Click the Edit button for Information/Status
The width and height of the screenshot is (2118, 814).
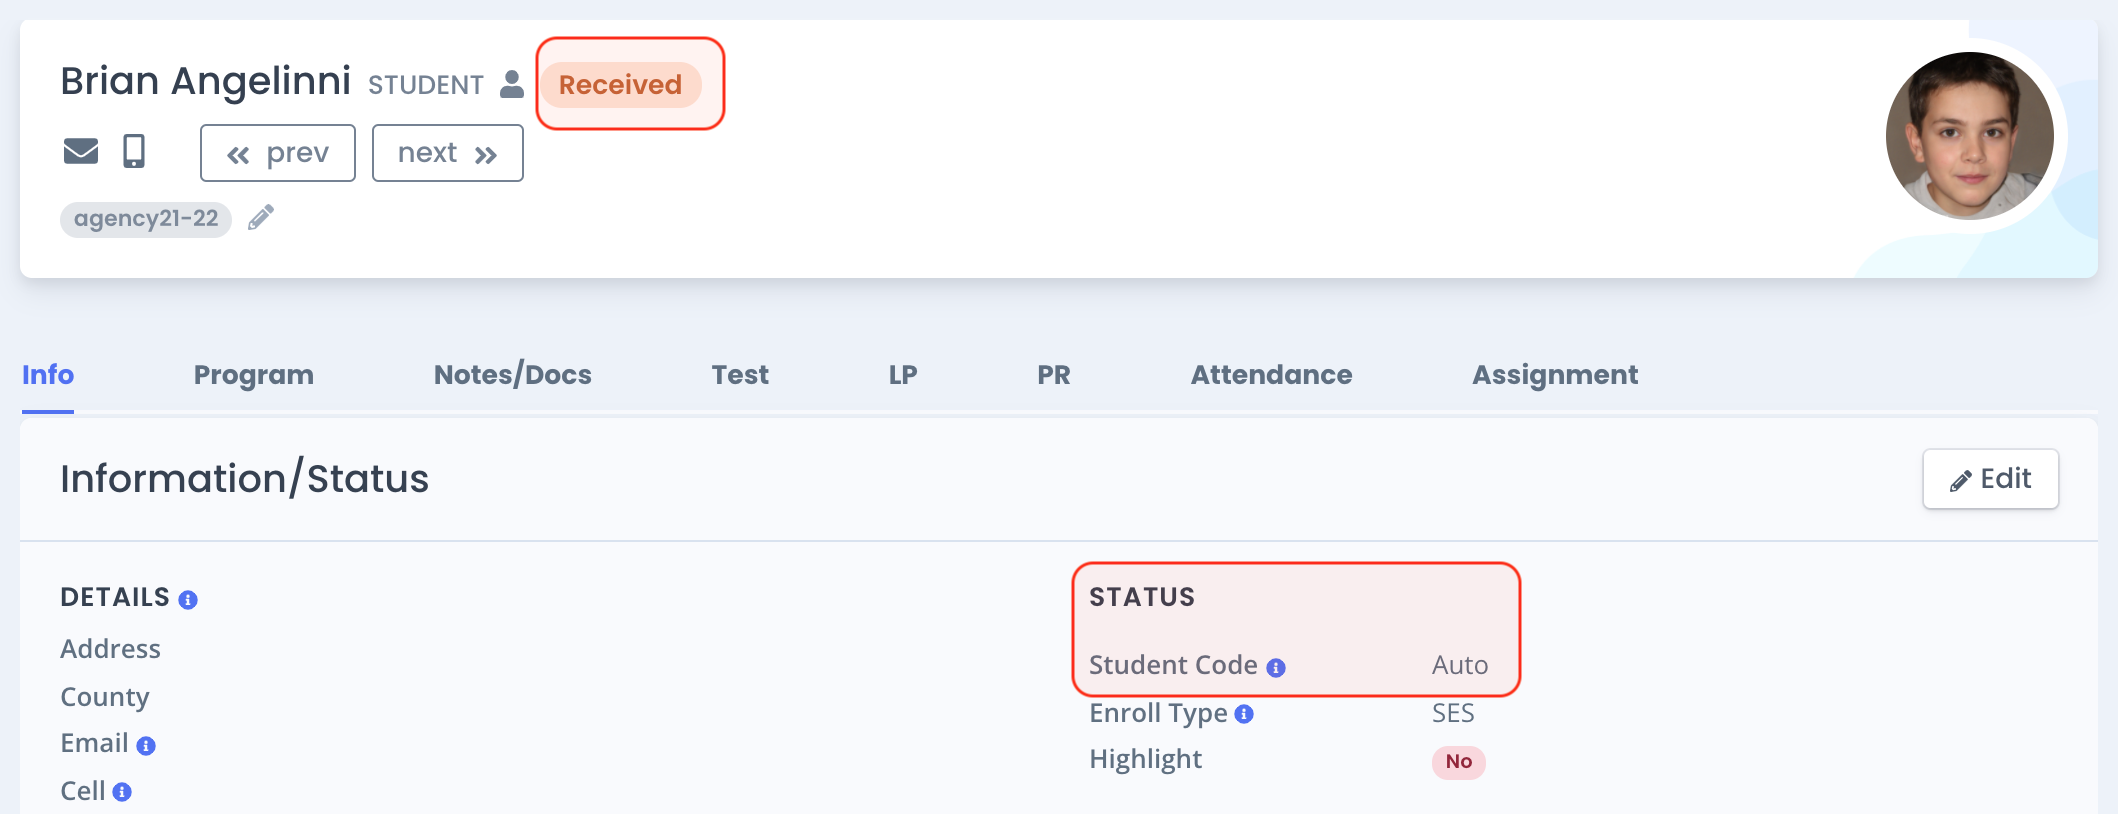pos(1990,479)
